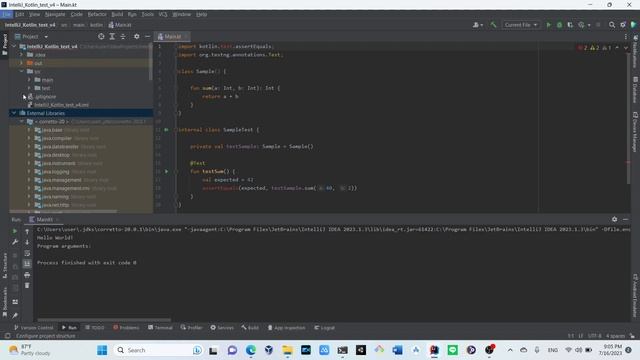The height and width of the screenshot is (360, 640).
Task: Toggle the Project side tool window button
Action: [4, 44]
